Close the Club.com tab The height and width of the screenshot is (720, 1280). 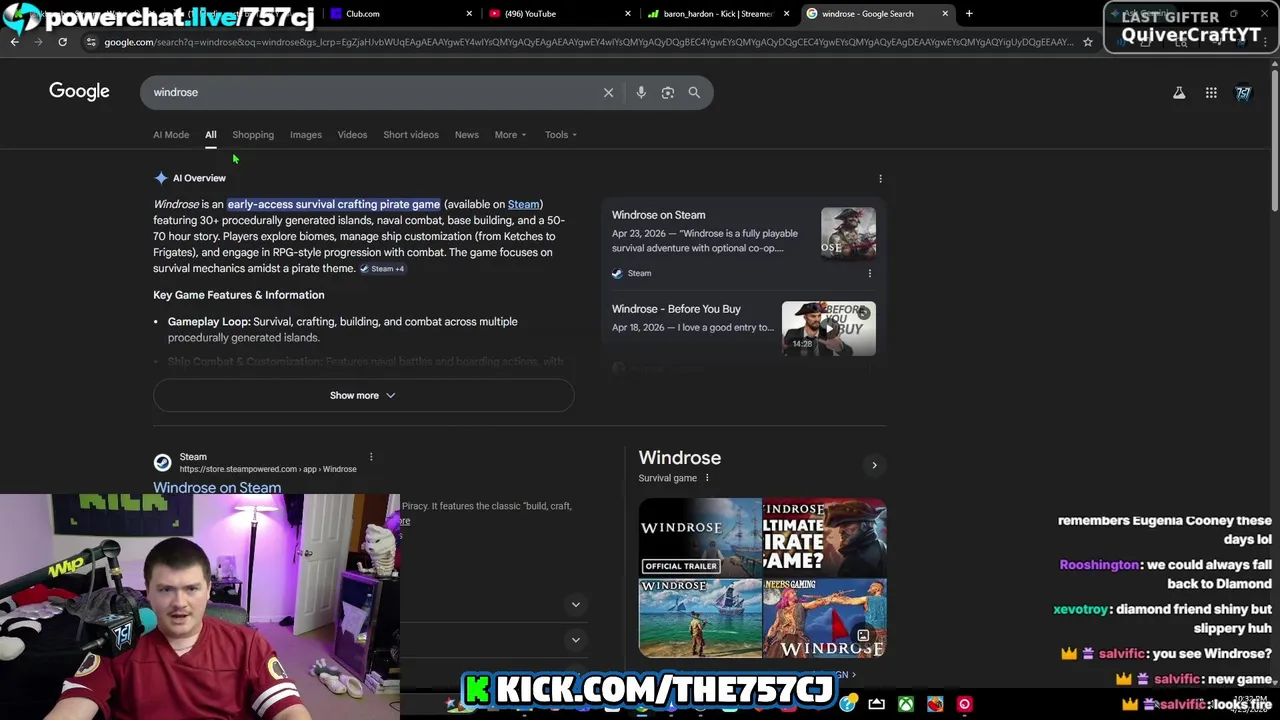(470, 14)
